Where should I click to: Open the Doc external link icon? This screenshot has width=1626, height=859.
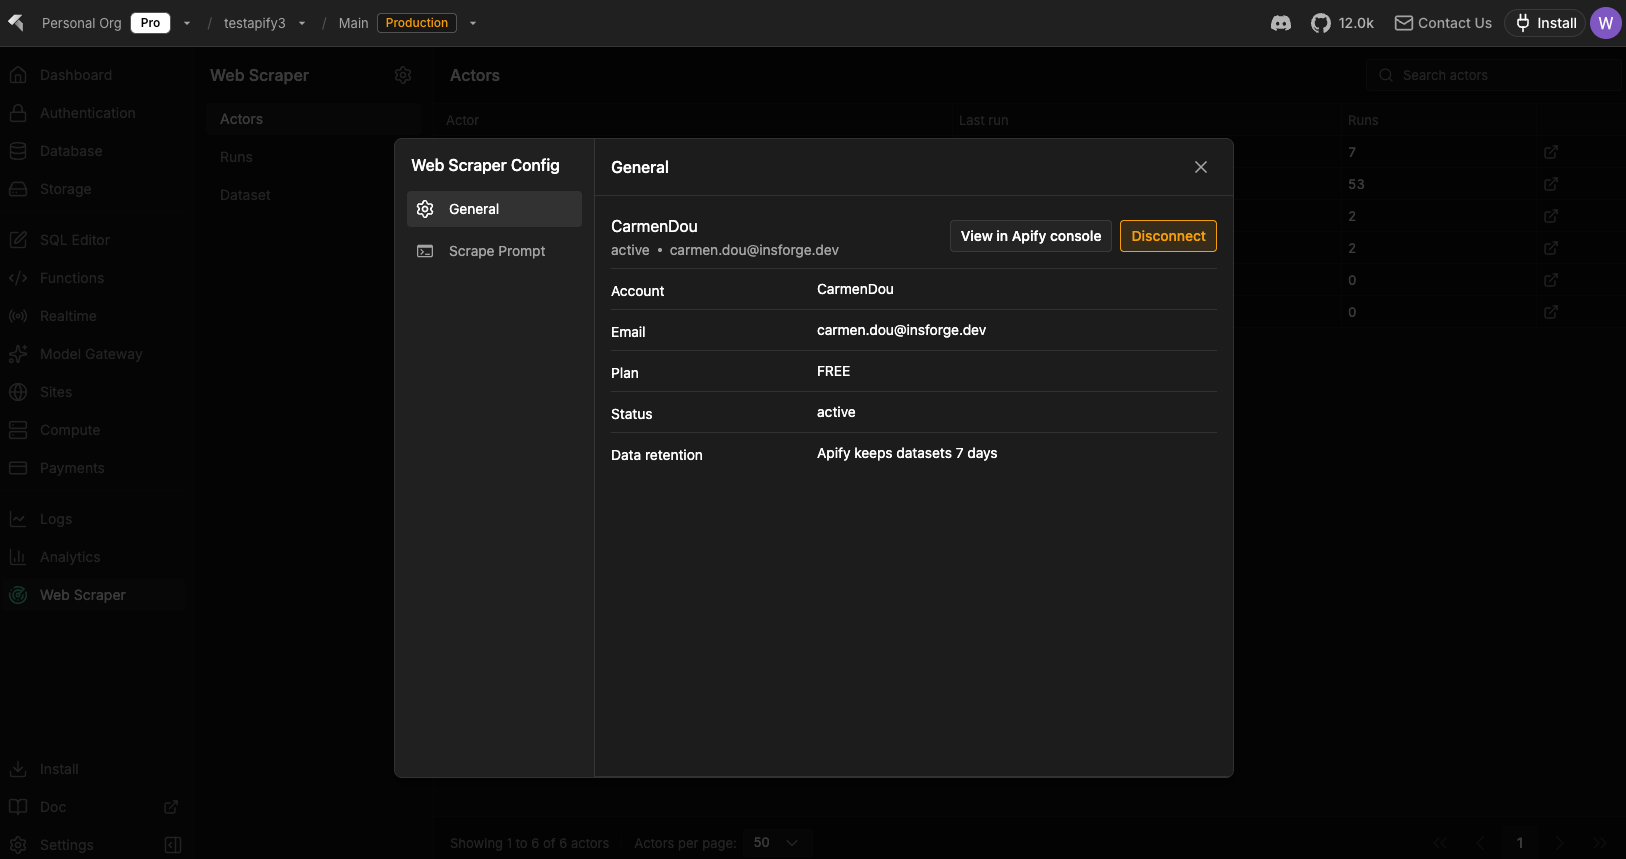[x=171, y=807]
